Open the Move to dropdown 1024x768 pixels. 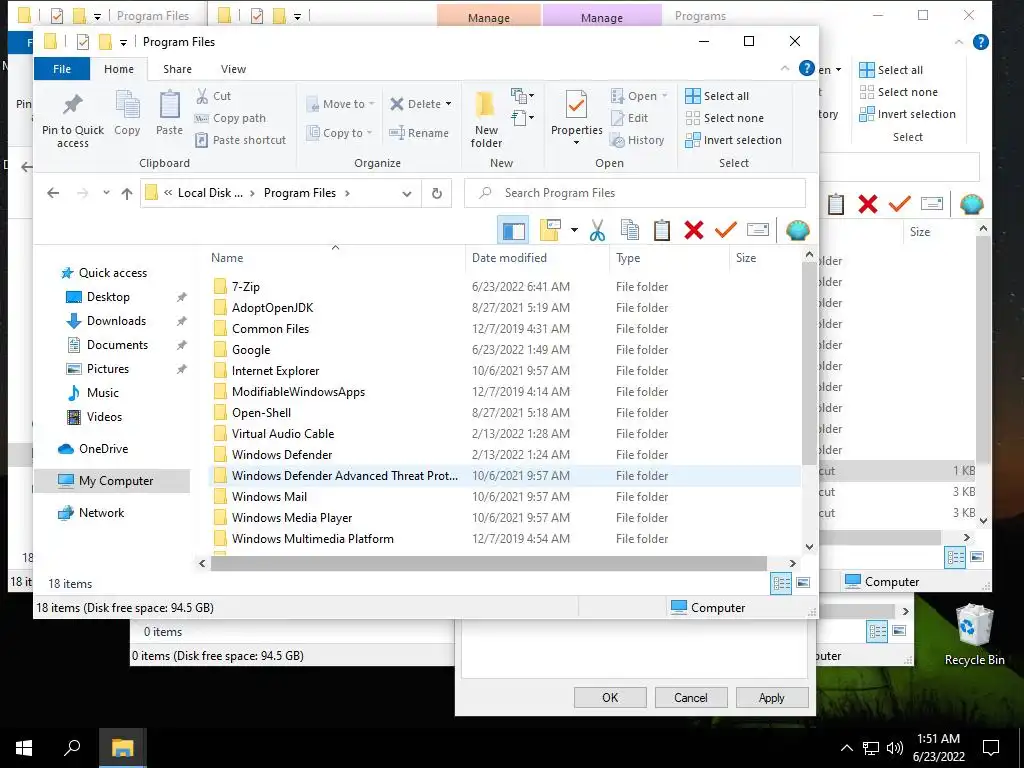pos(340,104)
